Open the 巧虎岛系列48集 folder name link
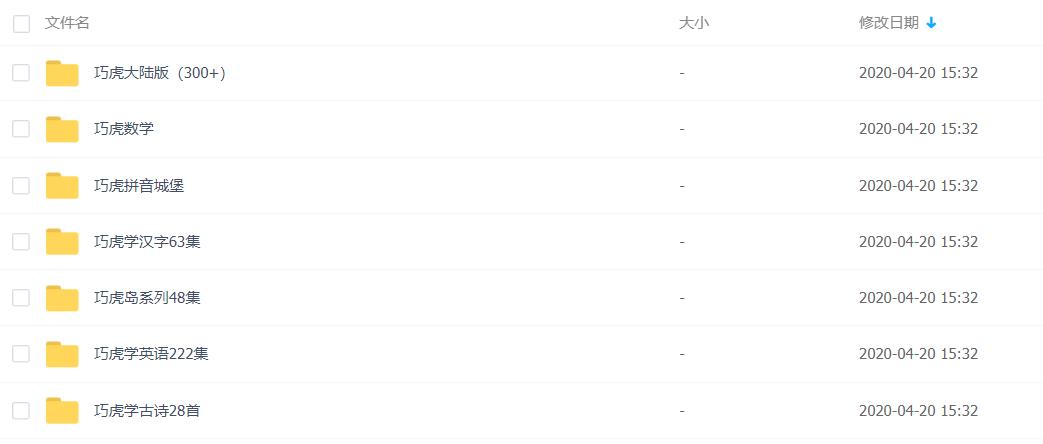 tap(147, 298)
